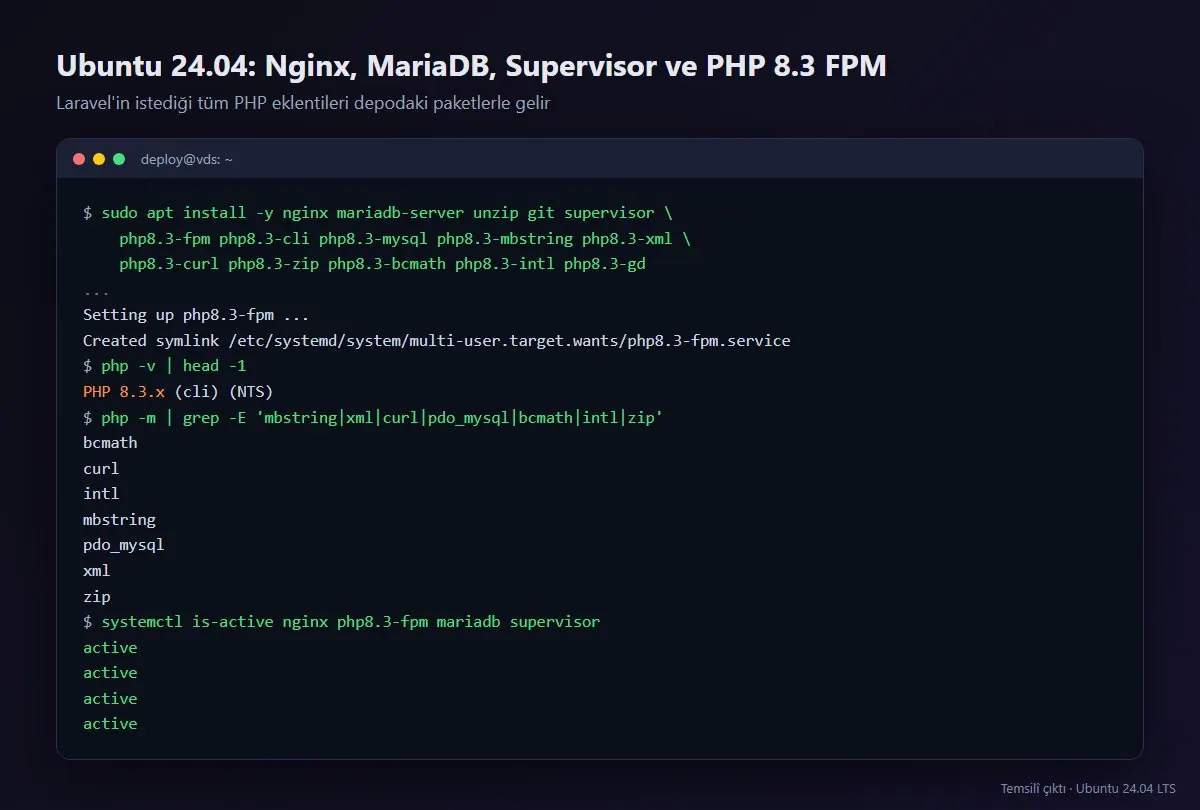Click the red close dot in terminal header
Image resolution: width=1200 pixels, height=810 pixels.
(x=79, y=159)
